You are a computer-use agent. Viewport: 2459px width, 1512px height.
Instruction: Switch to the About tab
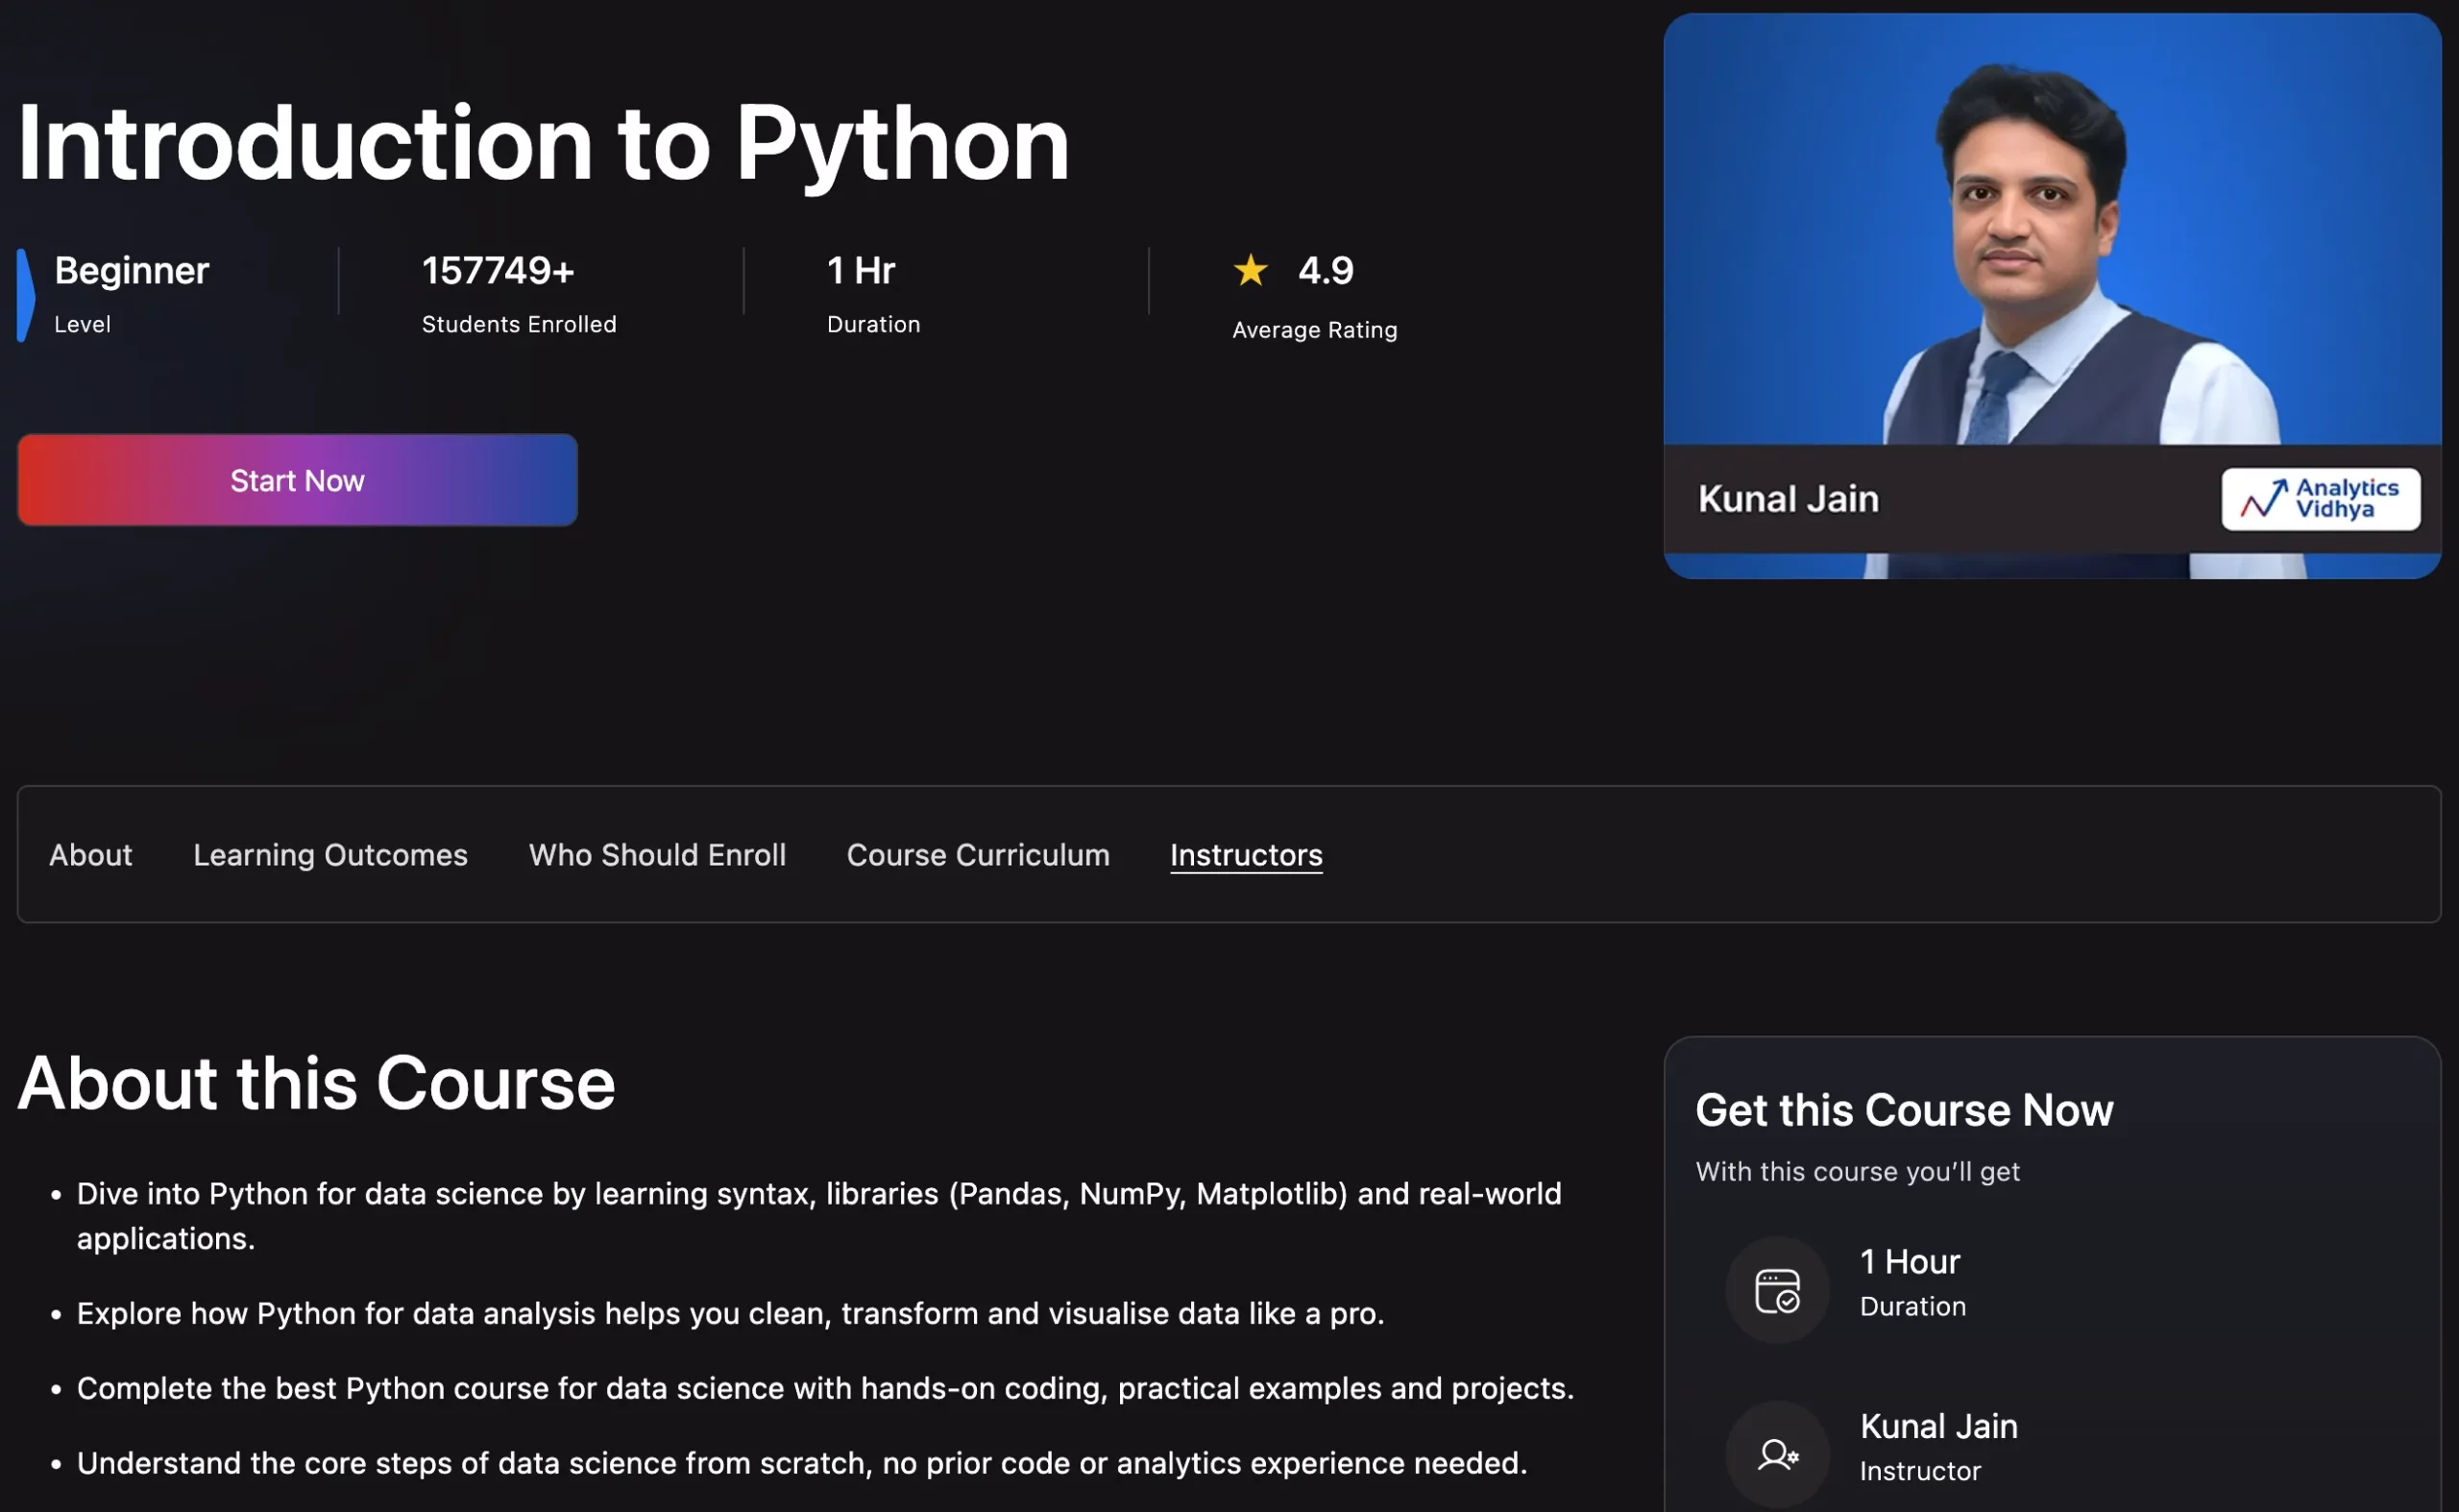coord(90,855)
